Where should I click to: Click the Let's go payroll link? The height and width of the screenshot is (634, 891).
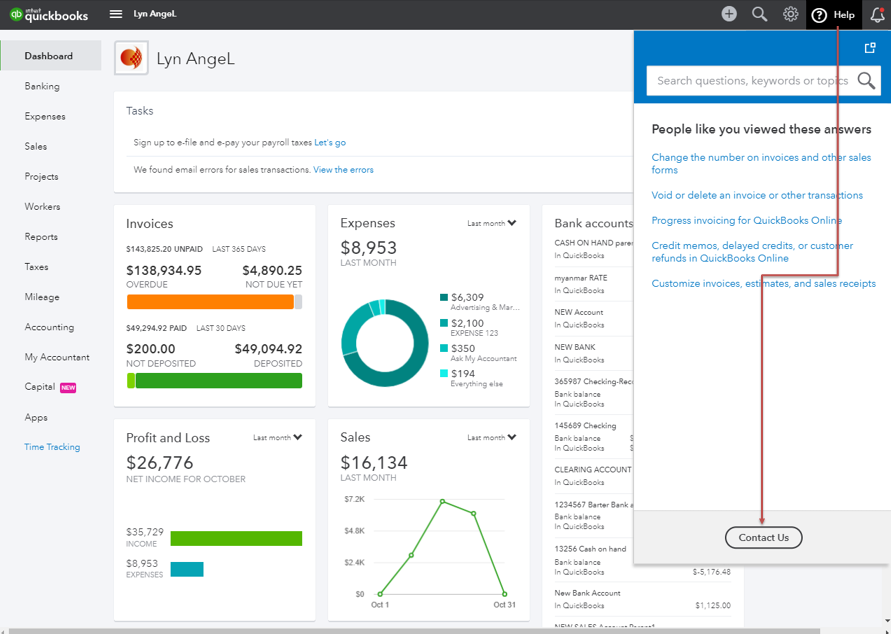tap(330, 143)
